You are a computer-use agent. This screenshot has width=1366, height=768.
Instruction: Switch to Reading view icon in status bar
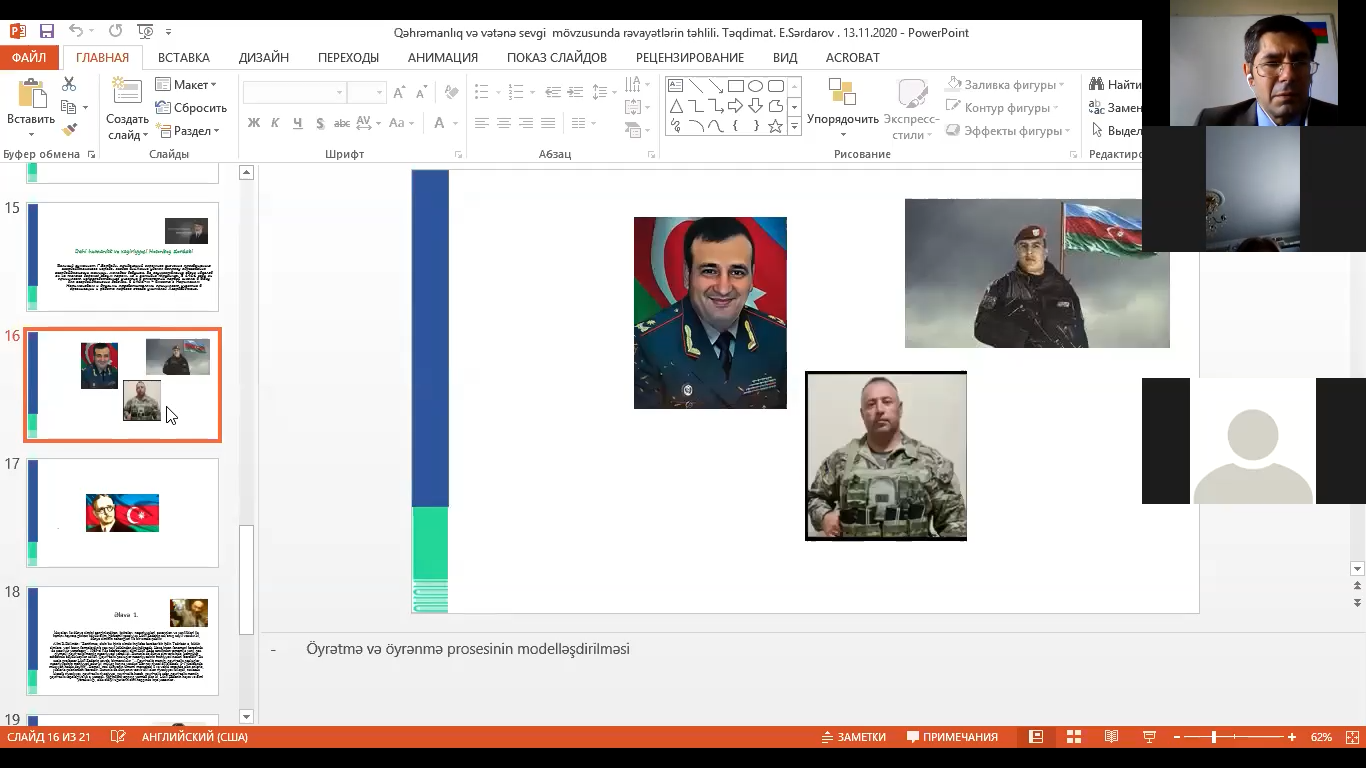click(1111, 737)
